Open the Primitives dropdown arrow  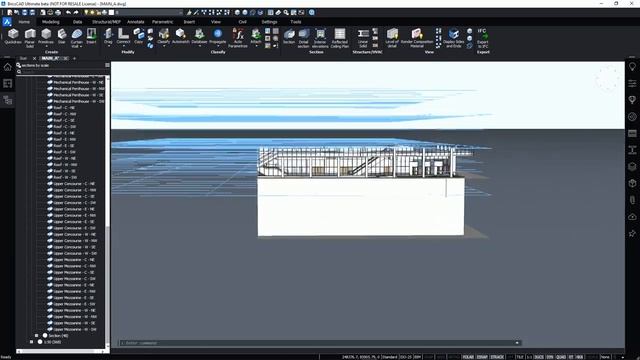pos(46,46)
